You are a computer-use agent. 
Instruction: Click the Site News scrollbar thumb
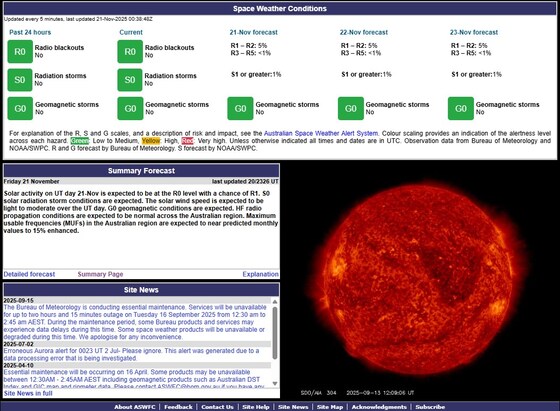coord(275,333)
